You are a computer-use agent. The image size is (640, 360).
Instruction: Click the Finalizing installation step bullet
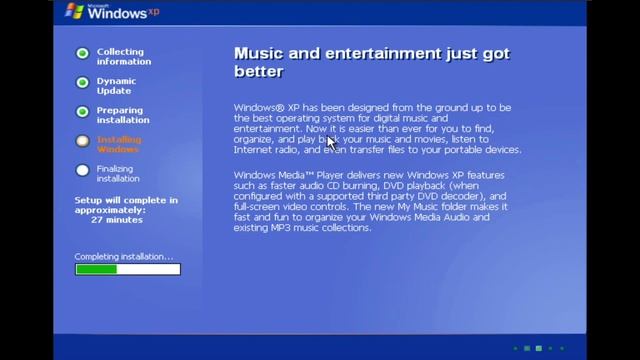pyautogui.click(x=82, y=170)
